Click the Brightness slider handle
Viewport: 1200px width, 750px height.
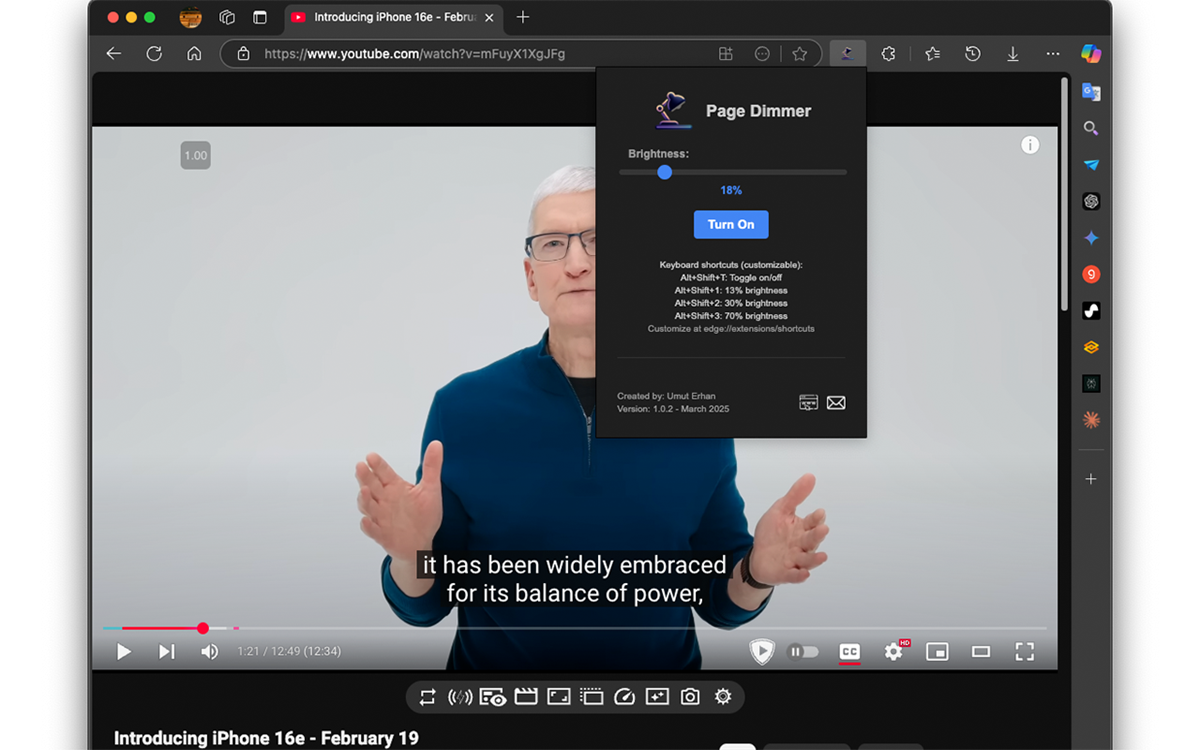click(664, 172)
